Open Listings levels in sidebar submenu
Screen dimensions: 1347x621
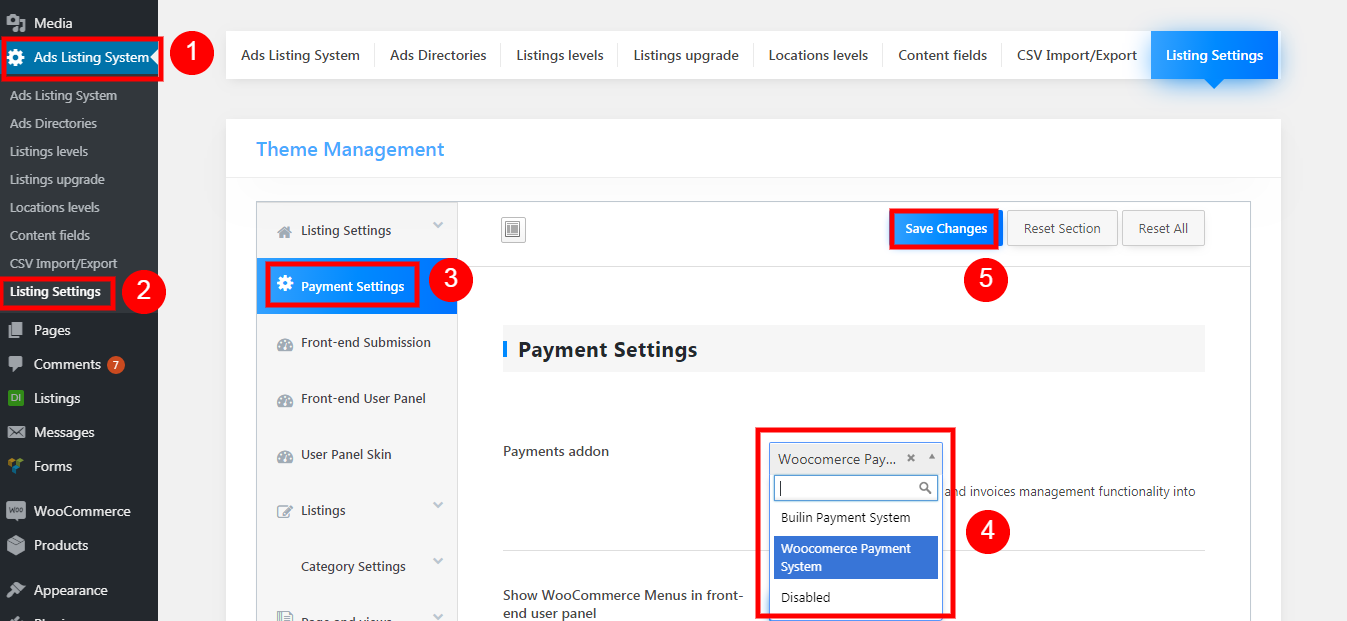click(x=49, y=152)
